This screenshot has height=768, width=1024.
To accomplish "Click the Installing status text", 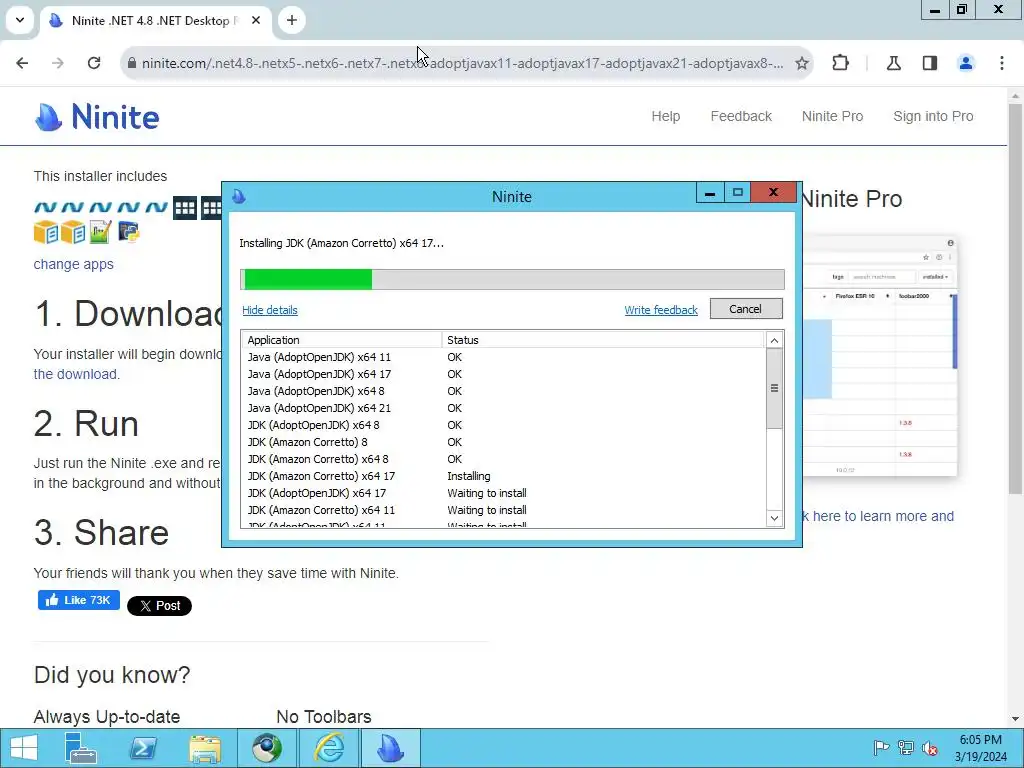I will [x=468, y=476].
